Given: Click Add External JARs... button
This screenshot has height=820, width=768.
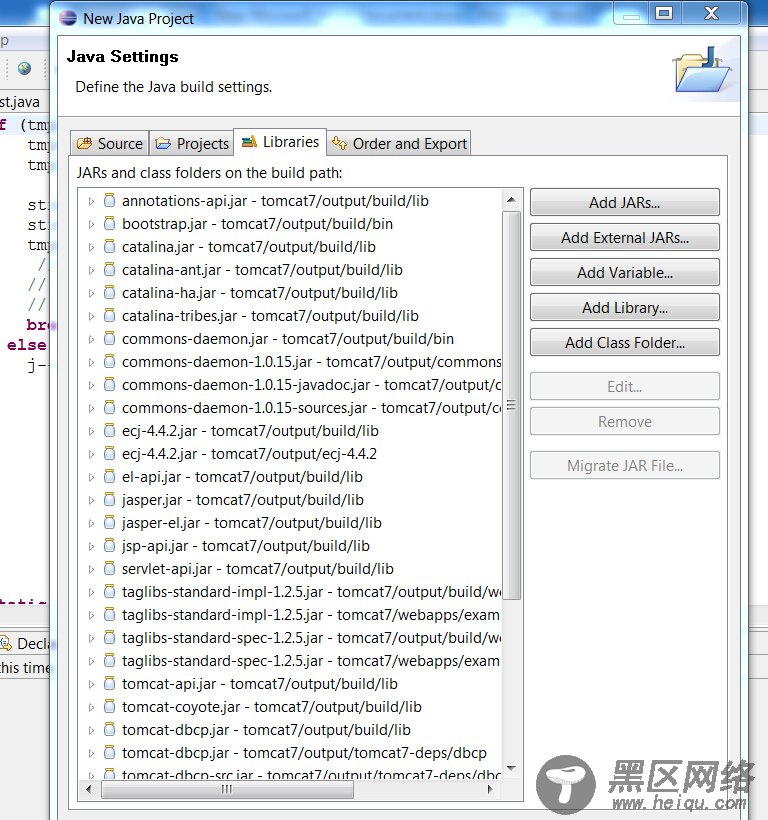Looking at the screenshot, I should [625, 237].
